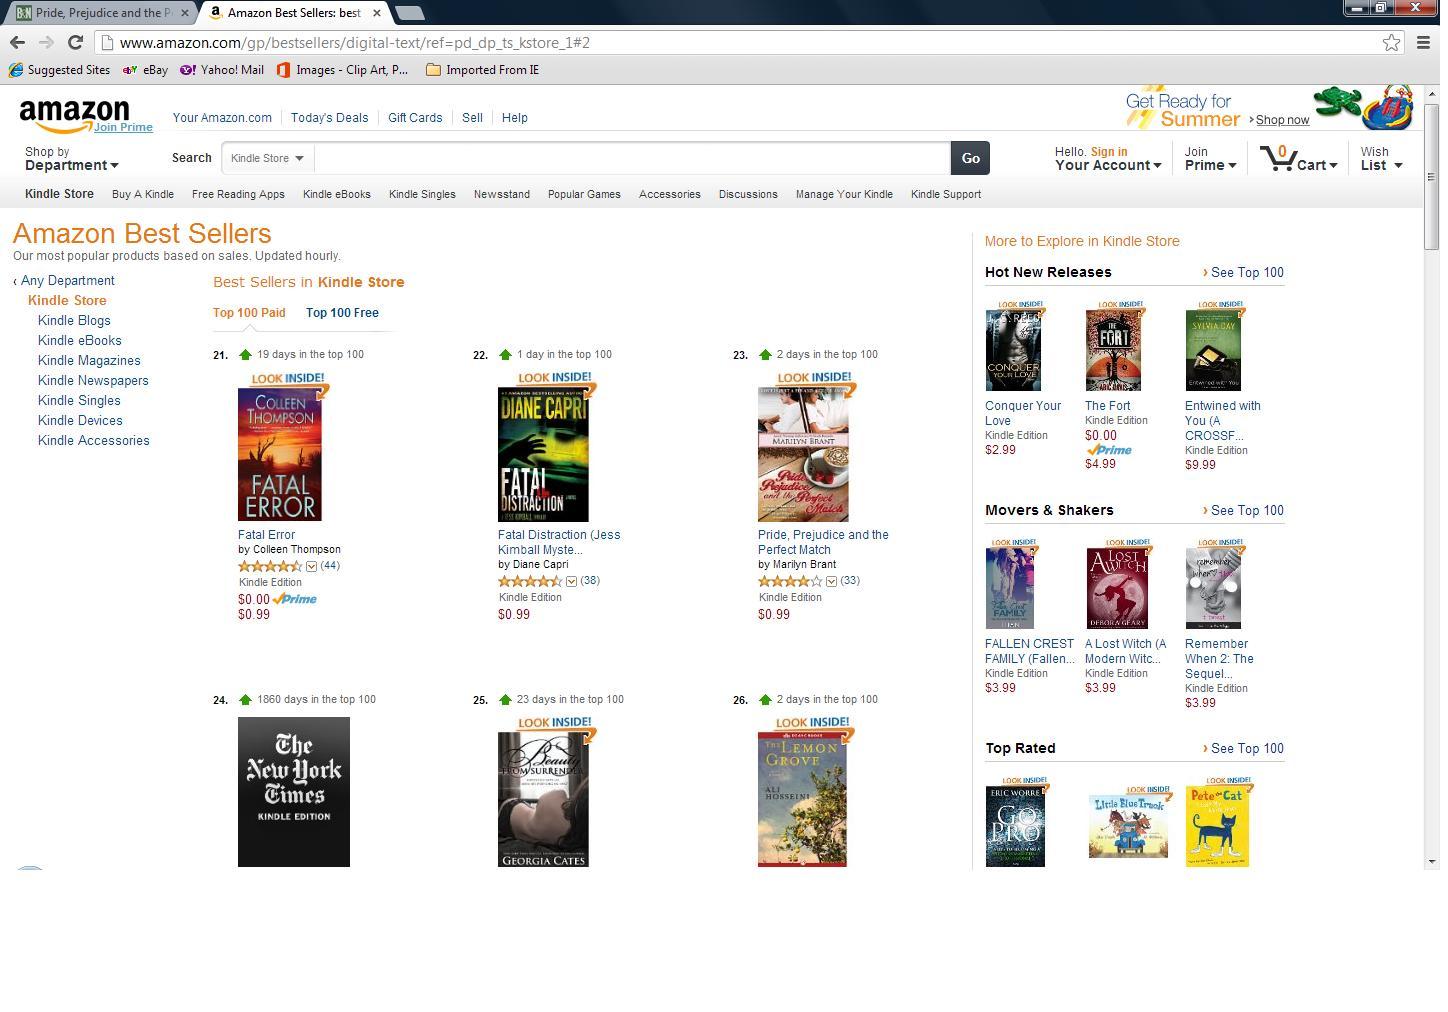This screenshot has height=1012, width=1448.
Task: Click the Amazon search input field
Action: coord(632,158)
